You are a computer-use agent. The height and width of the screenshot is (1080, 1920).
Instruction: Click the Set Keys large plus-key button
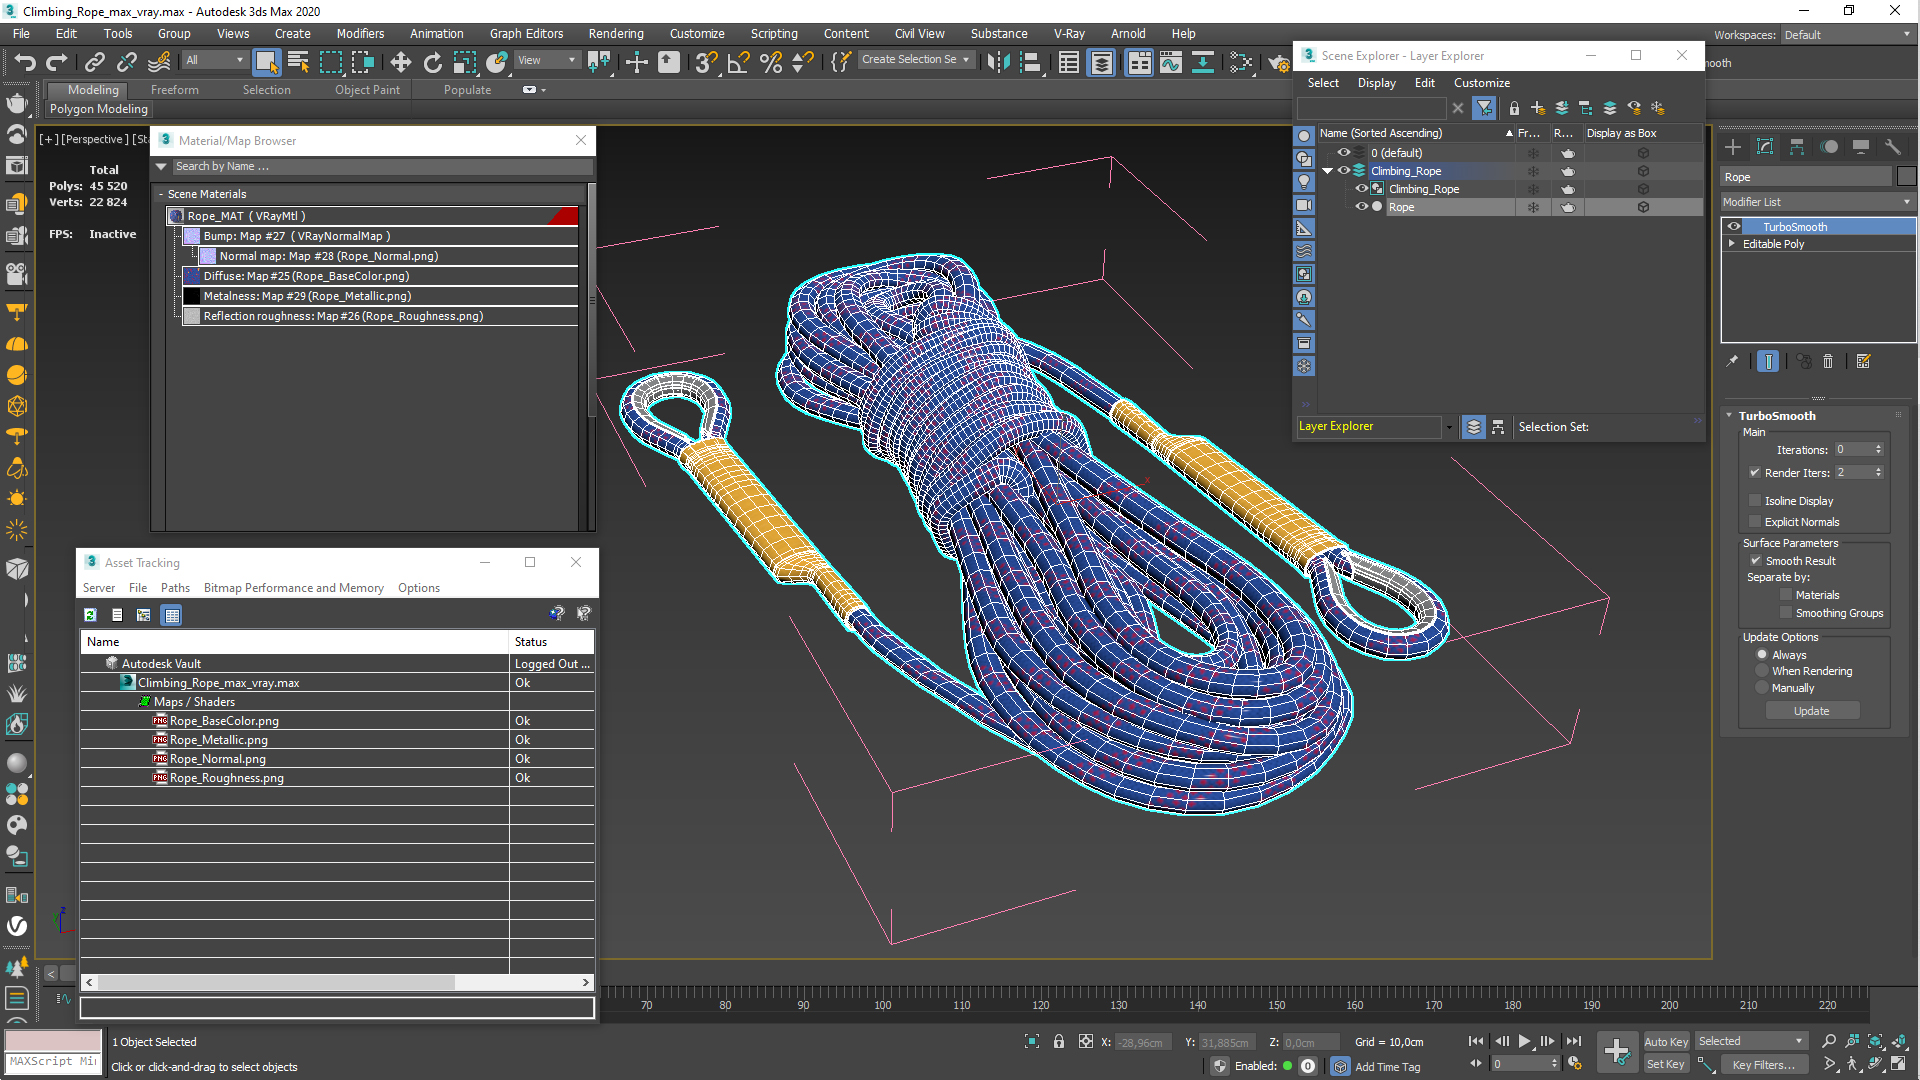pos(1617,1051)
